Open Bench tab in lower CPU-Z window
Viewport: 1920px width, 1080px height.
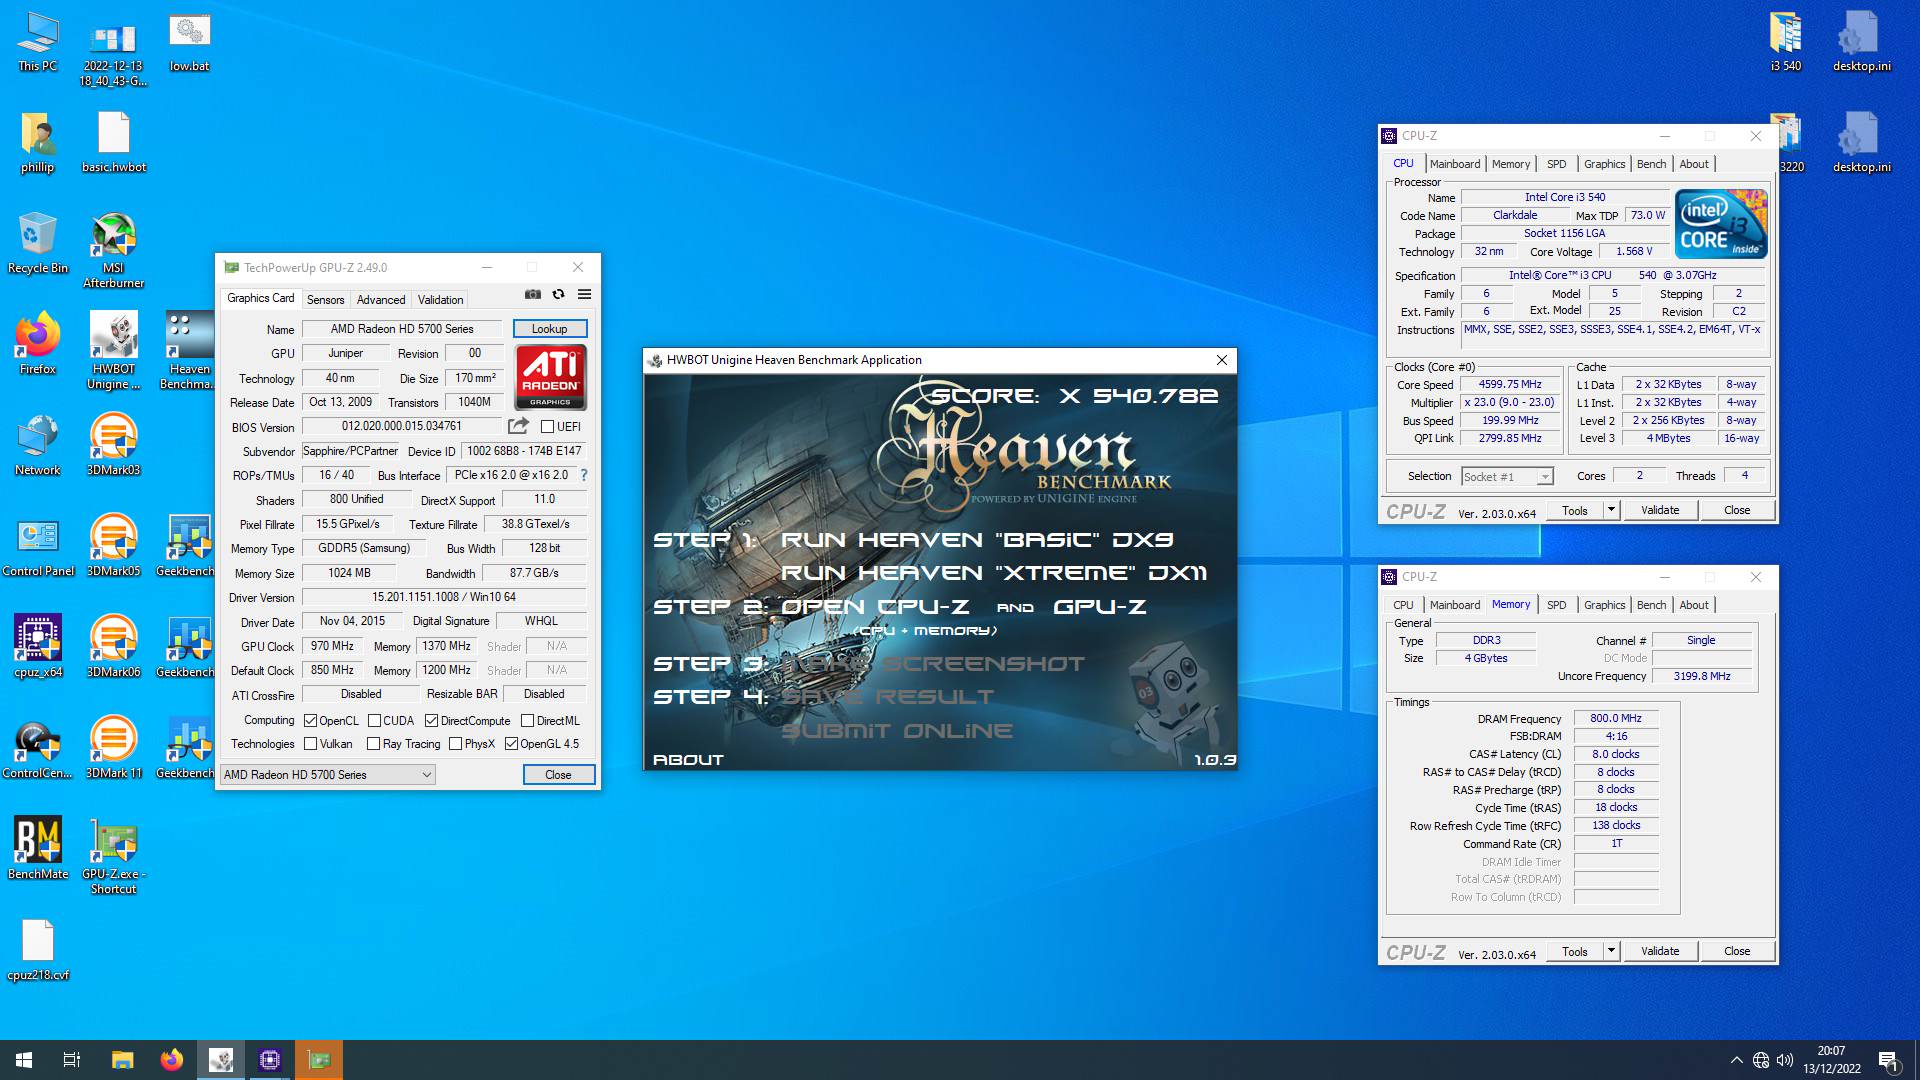(1651, 605)
